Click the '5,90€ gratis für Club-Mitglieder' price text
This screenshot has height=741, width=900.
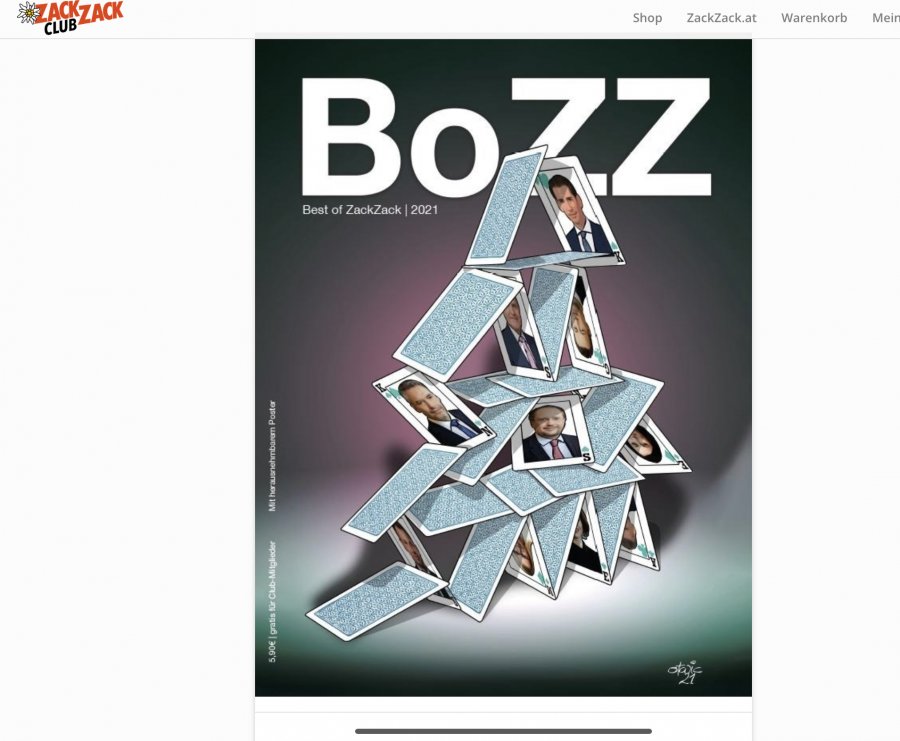click(x=273, y=602)
